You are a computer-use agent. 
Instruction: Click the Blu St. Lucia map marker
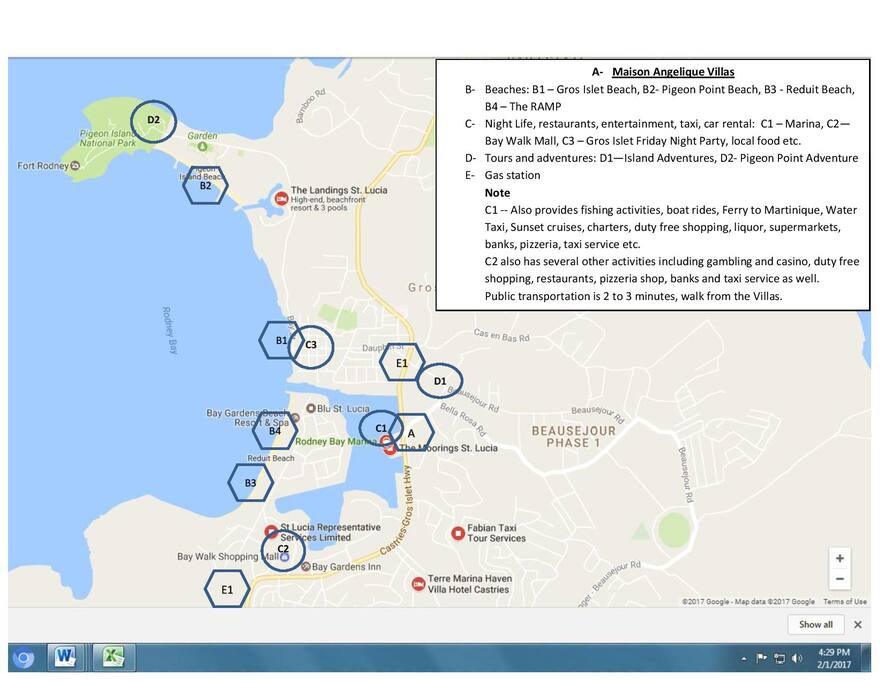(x=310, y=408)
